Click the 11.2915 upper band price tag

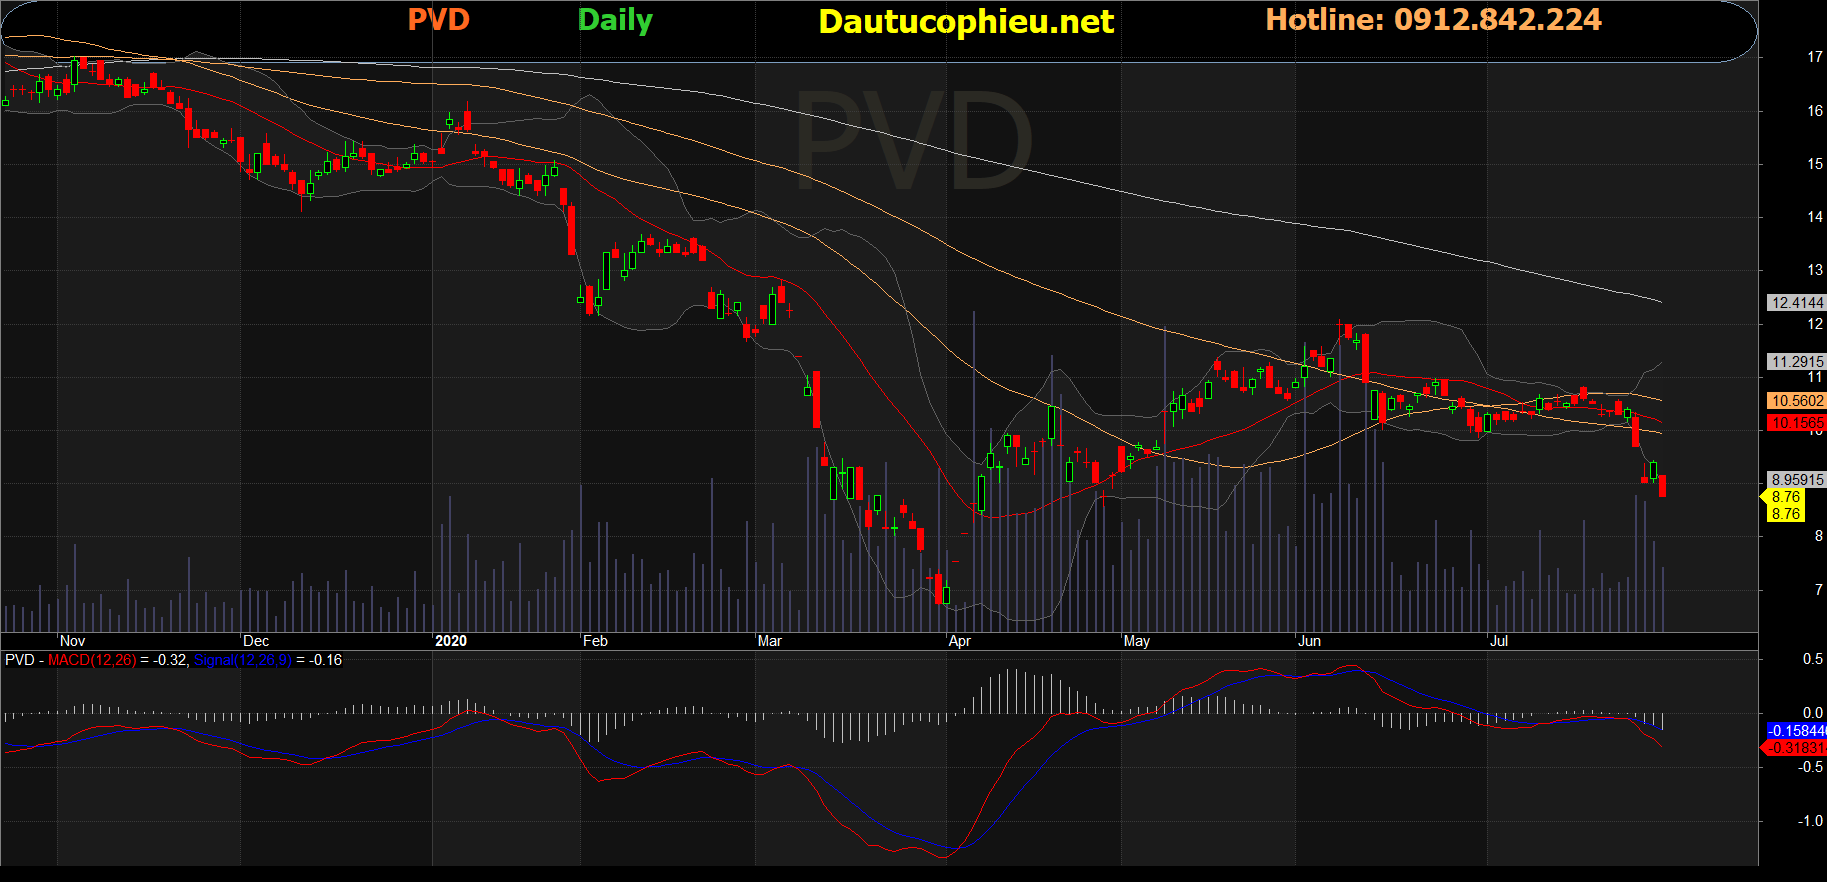tap(1797, 362)
